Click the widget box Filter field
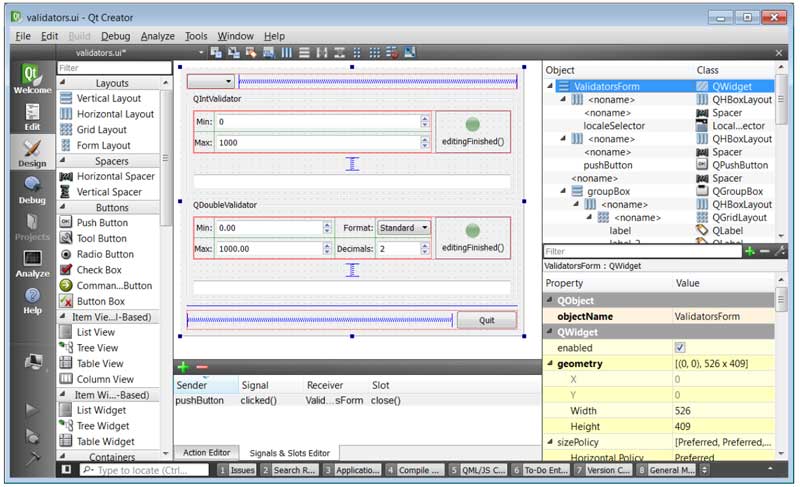Viewport: 800px width, 487px height. tap(114, 68)
